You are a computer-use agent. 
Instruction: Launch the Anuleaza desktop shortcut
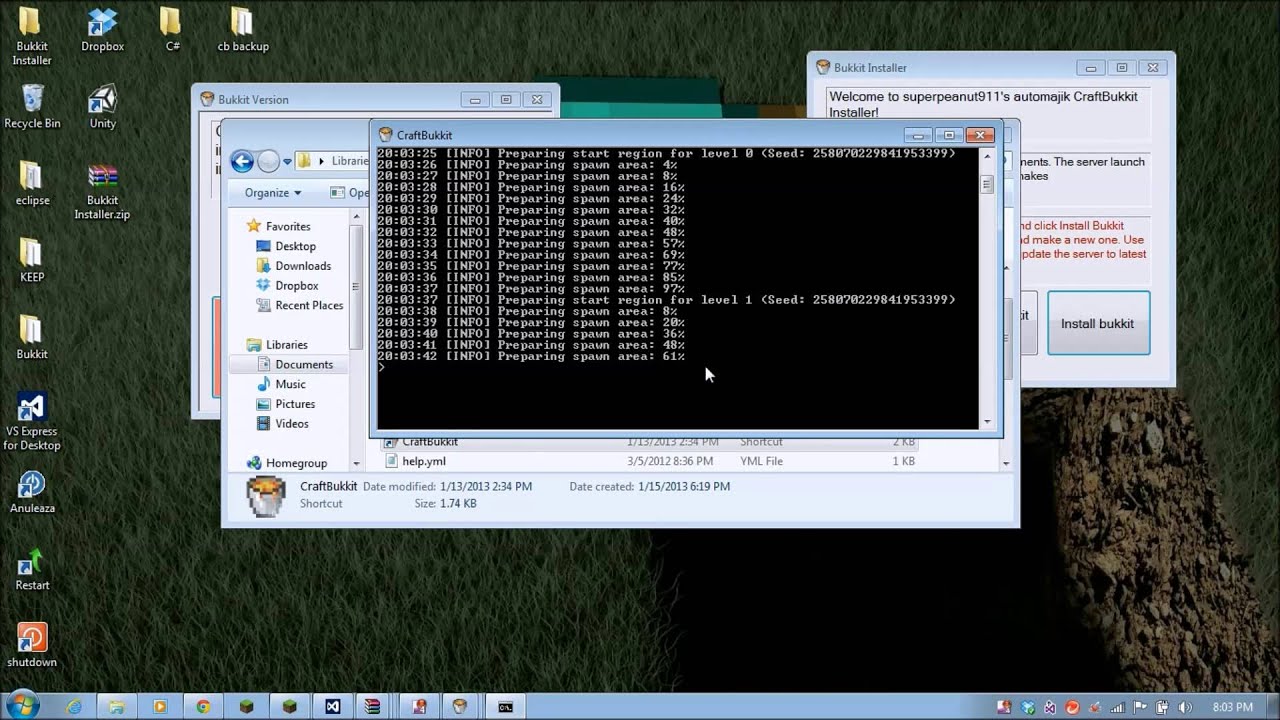(x=32, y=492)
